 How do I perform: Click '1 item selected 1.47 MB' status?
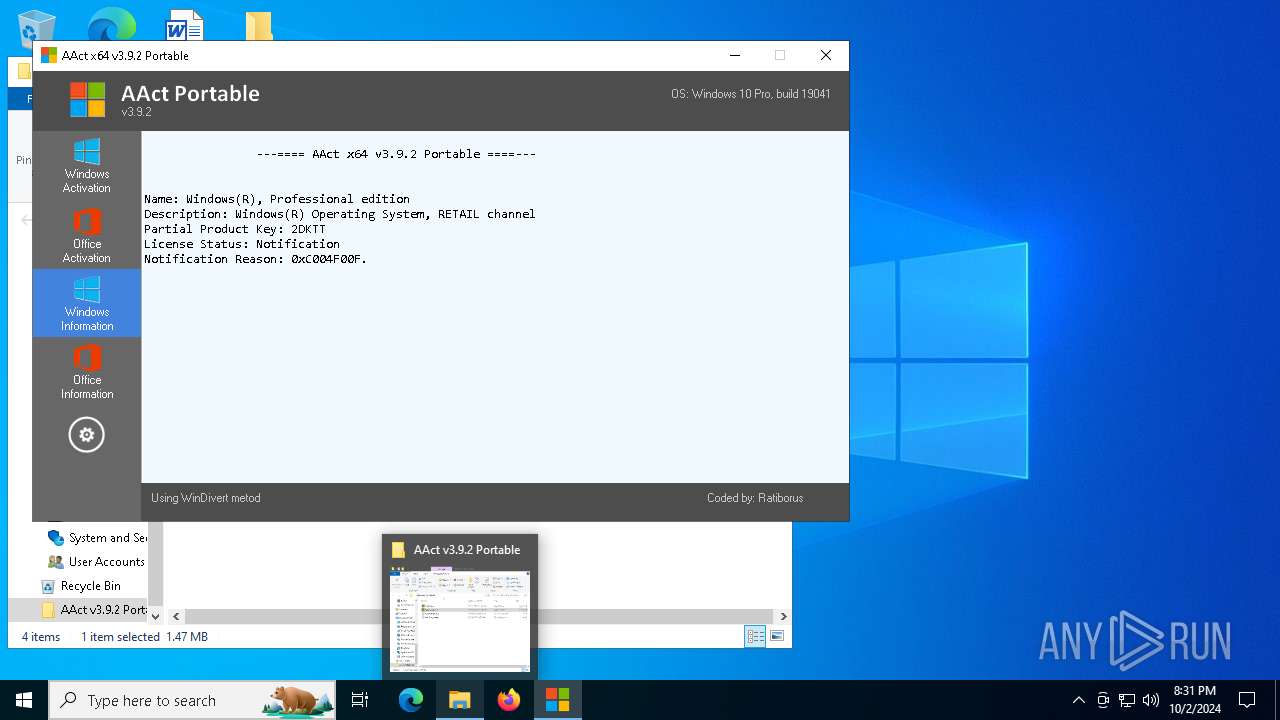click(x=145, y=637)
